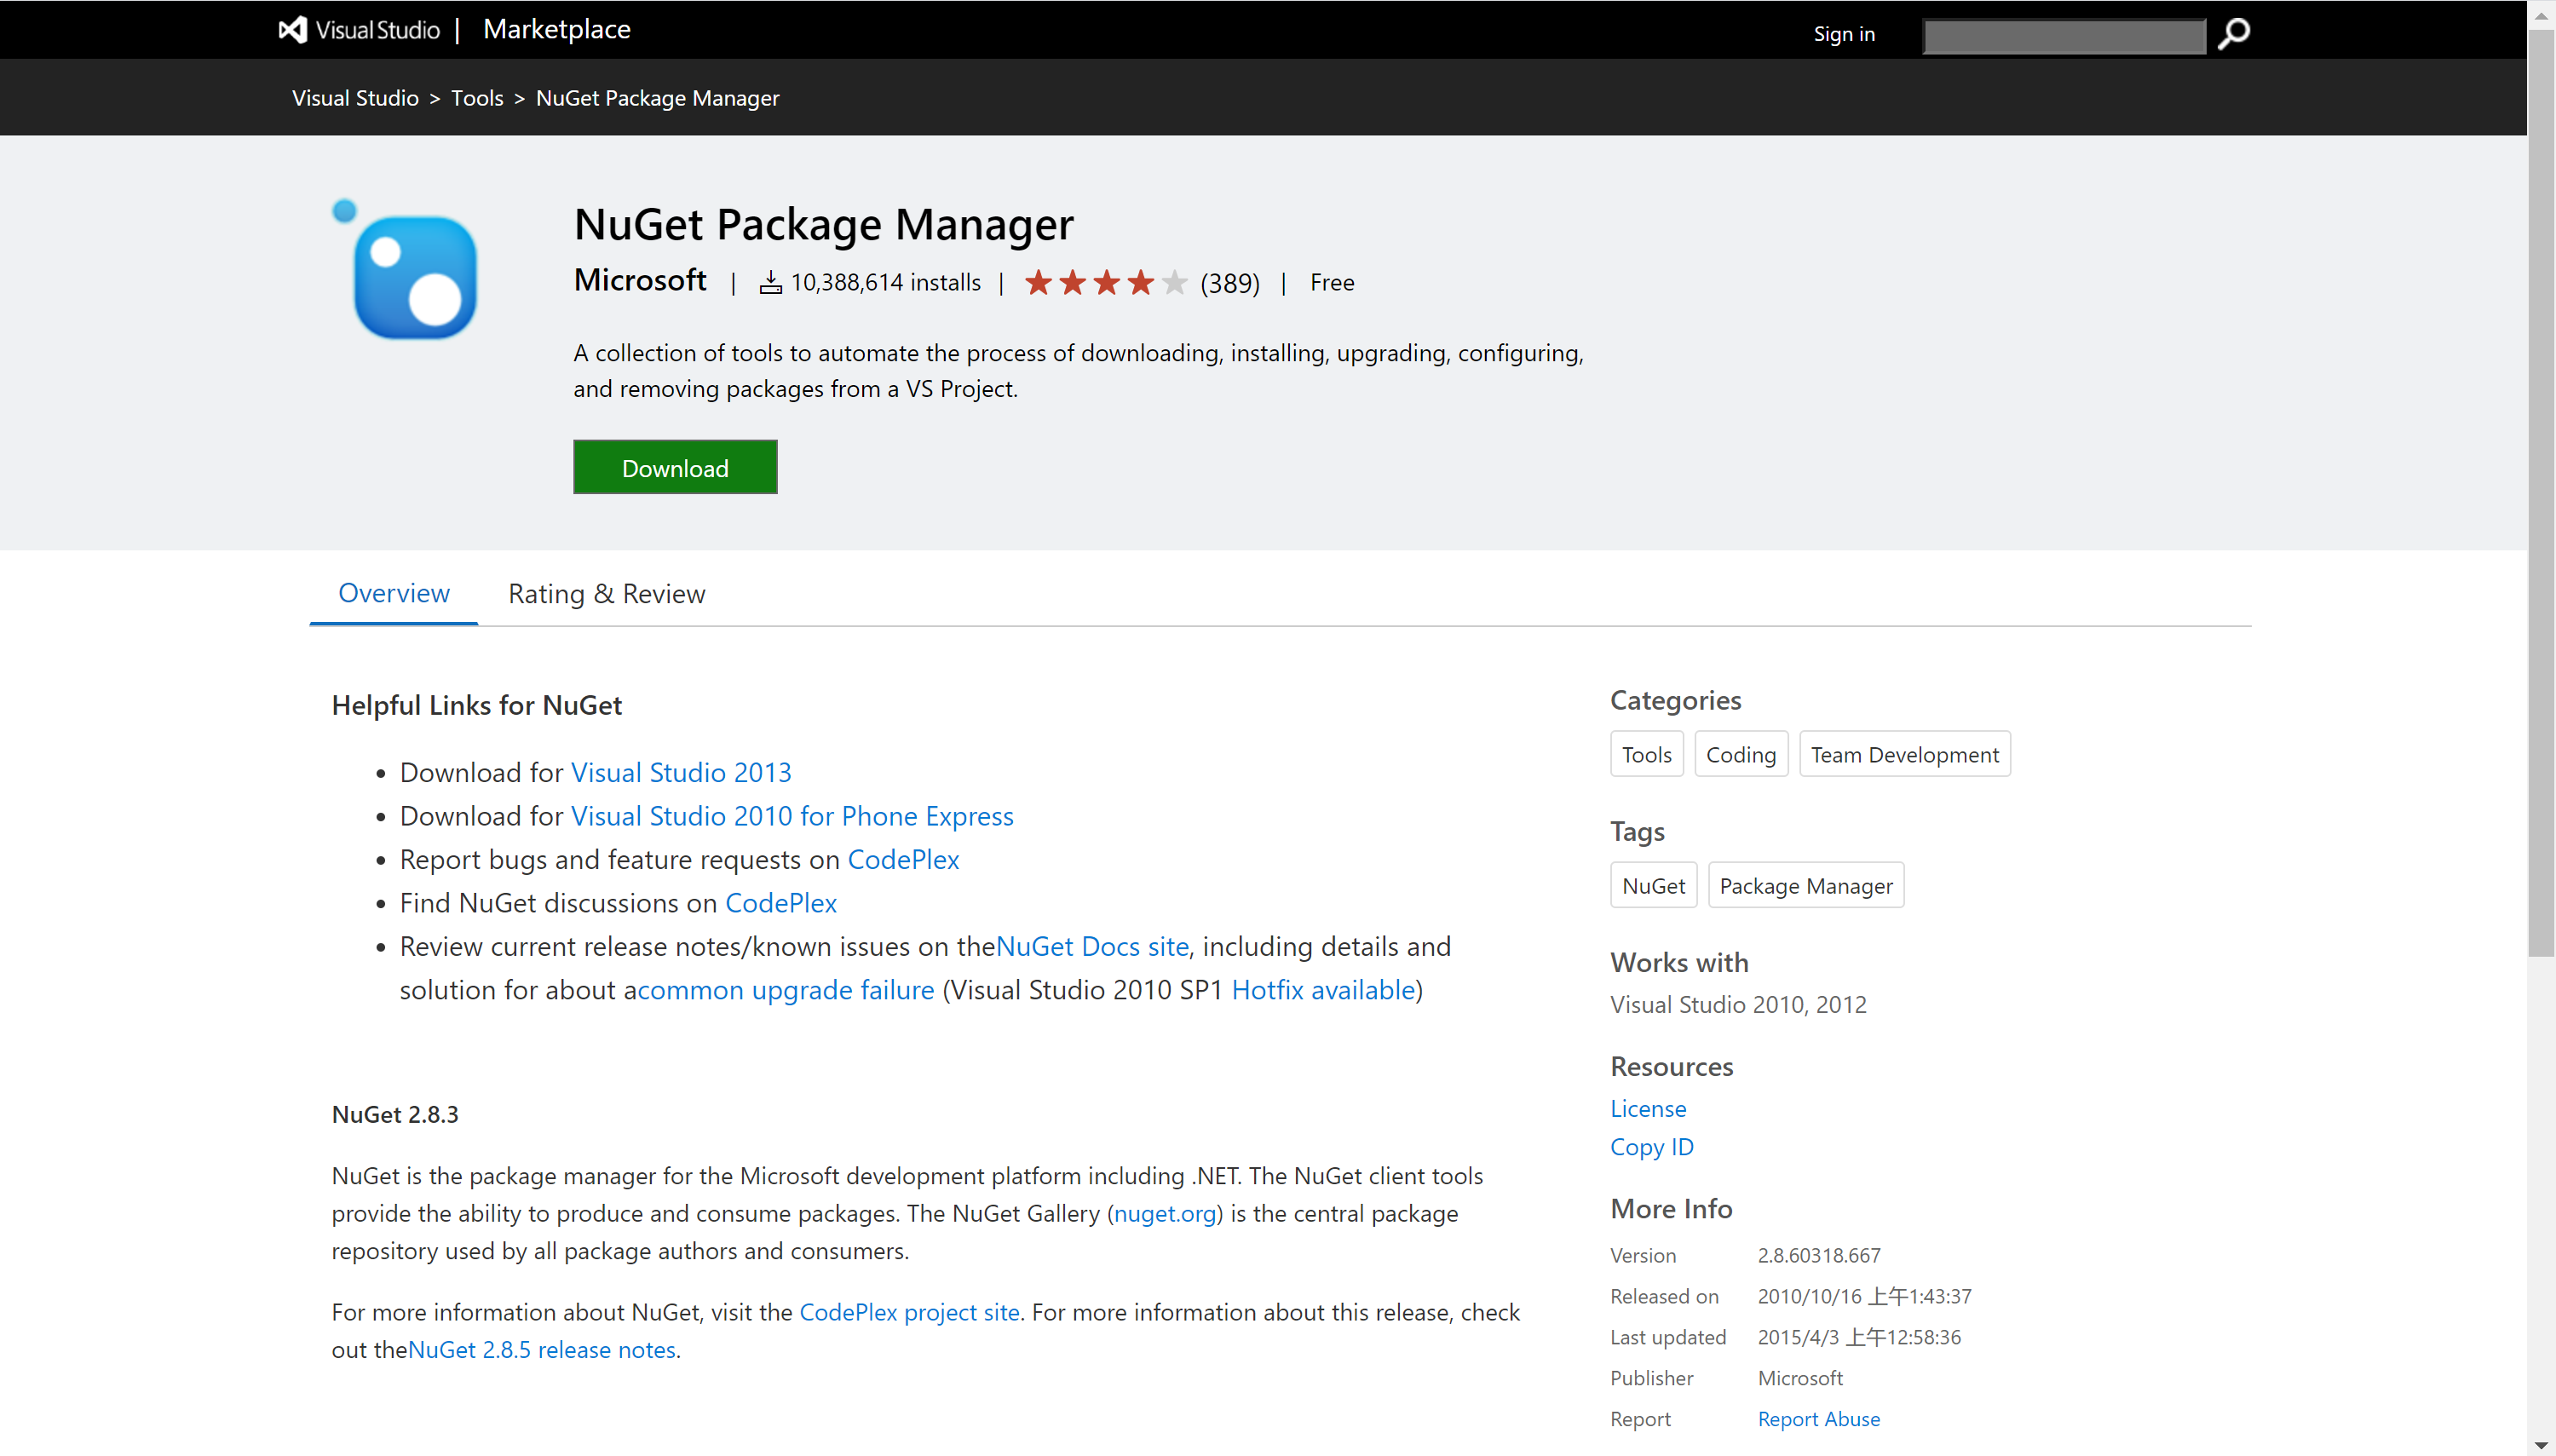Click the Package Manager tag
2556x1456 pixels.
tap(1805, 885)
